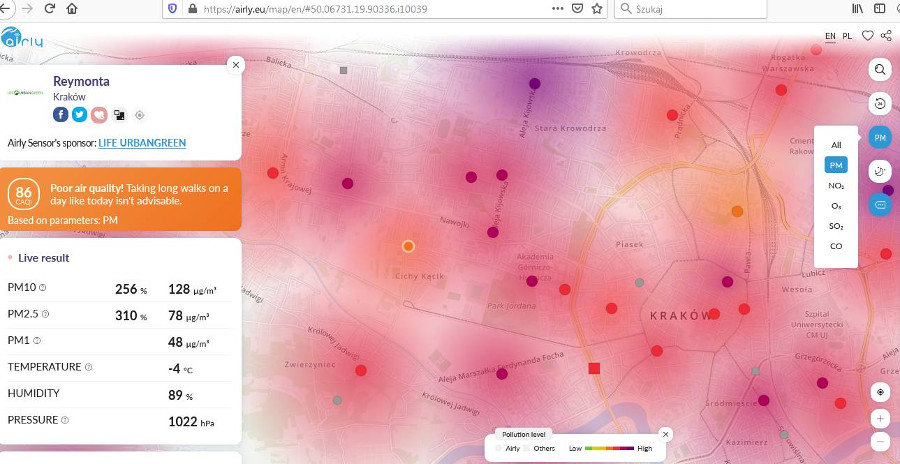Go forward in browser history
900x464 pixels.
point(26,9)
